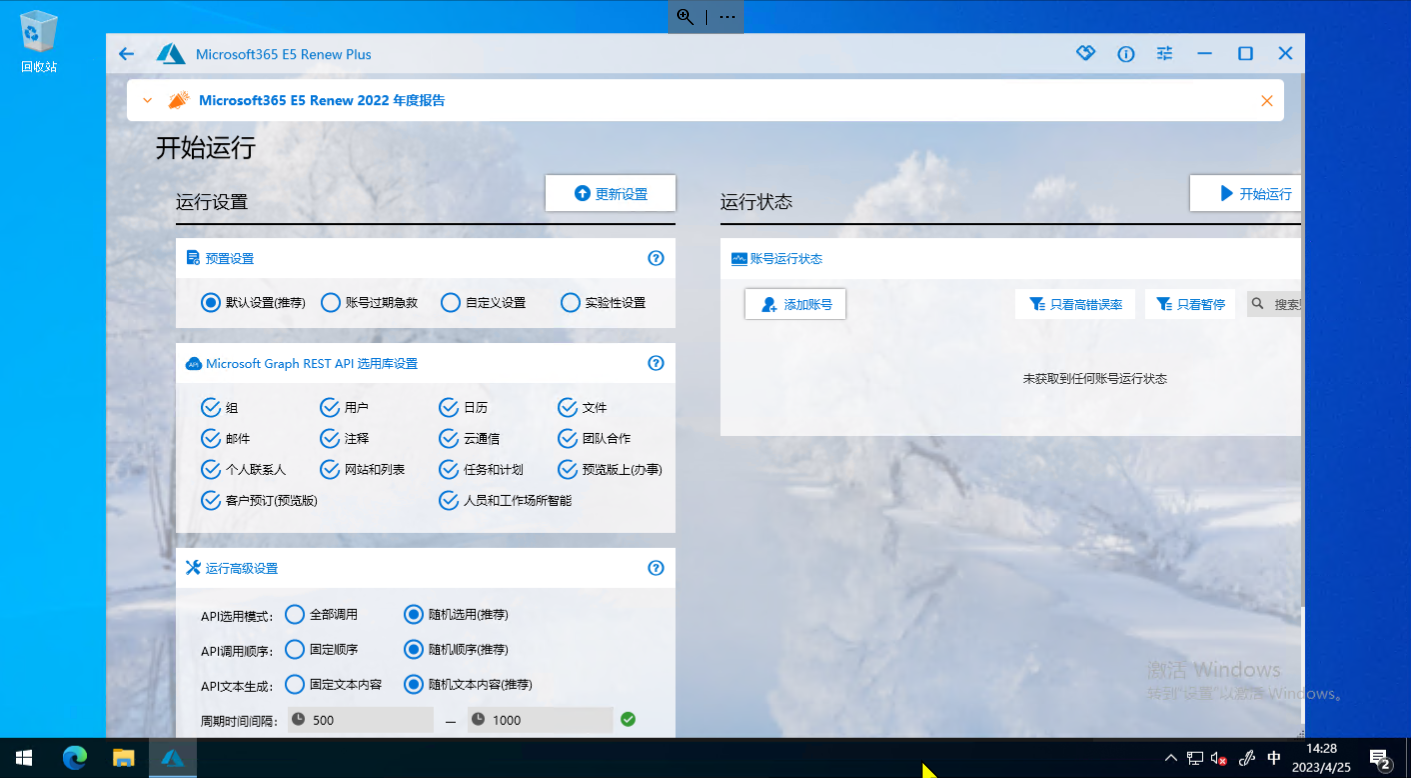
Task: Open help for 预置设置 section
Action: pyautogui.click(x=656, y=258)
